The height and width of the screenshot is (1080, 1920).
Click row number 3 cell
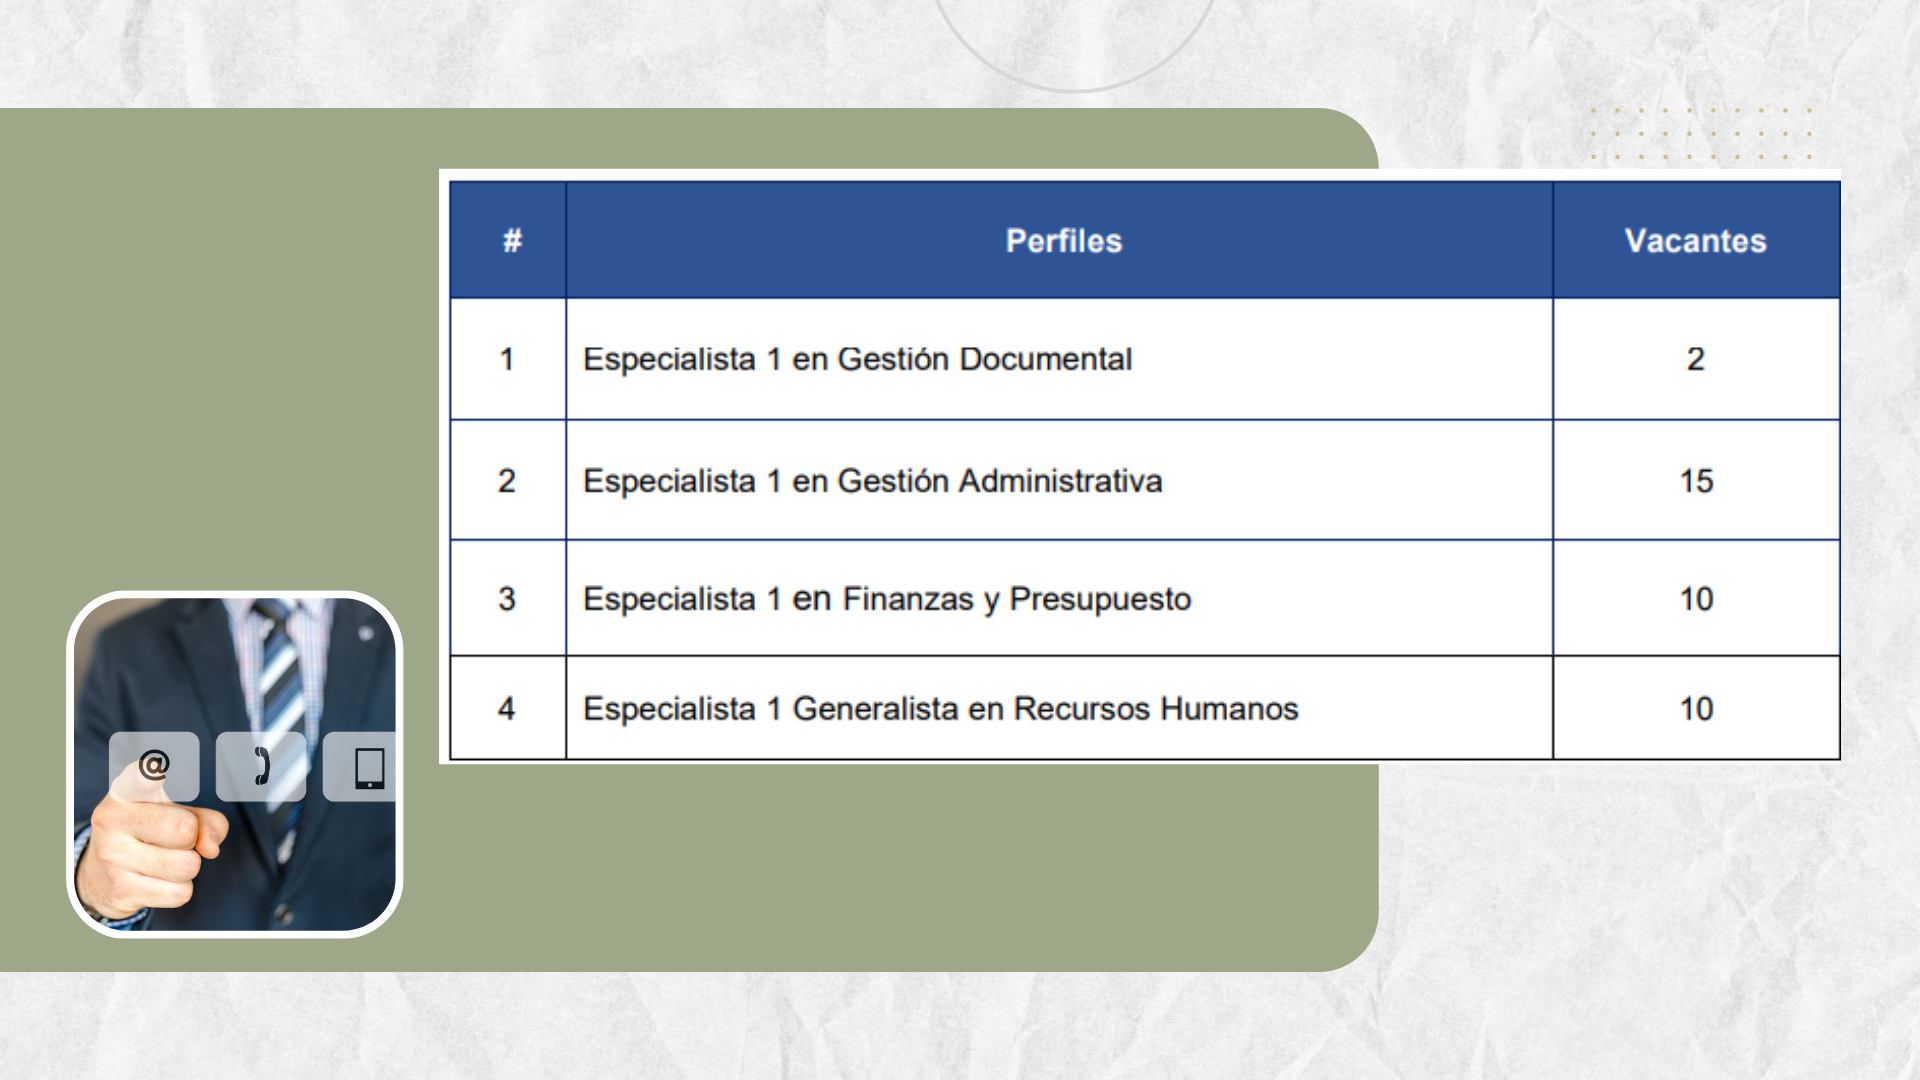click(x=508, y=599)
